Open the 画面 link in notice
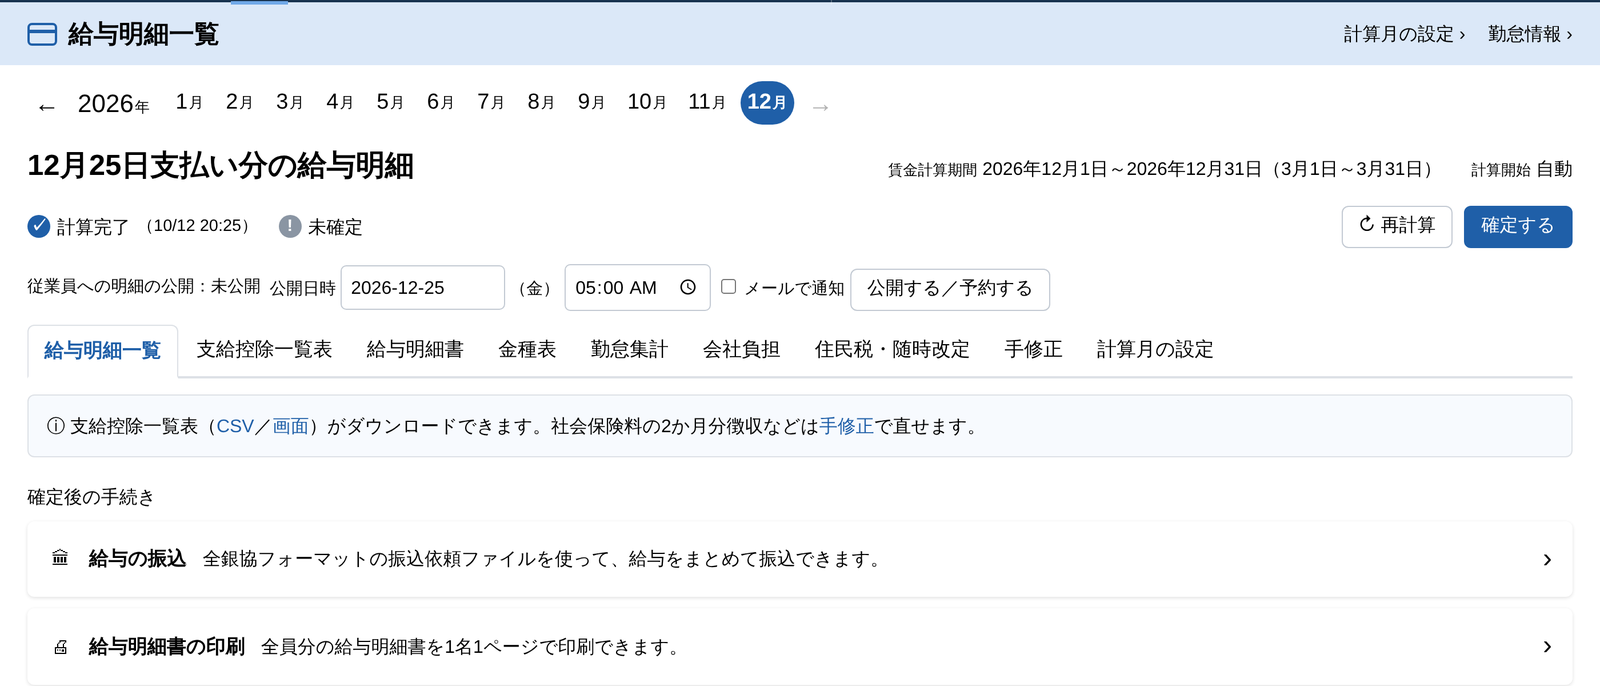The width and height of the screenshot is (1600, 686). pos(291,426)
